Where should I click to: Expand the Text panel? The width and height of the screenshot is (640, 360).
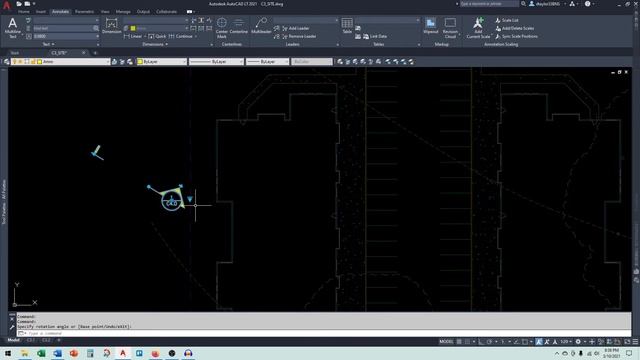point(48,44)
